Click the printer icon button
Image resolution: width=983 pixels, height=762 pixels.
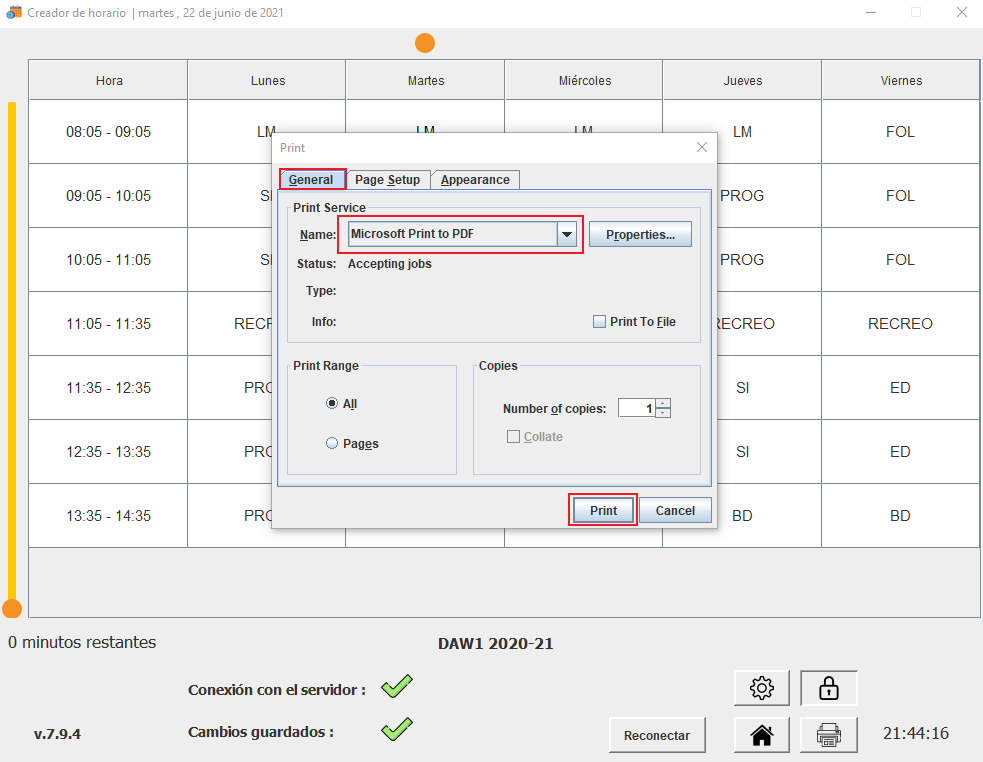(x=828, y=735)
